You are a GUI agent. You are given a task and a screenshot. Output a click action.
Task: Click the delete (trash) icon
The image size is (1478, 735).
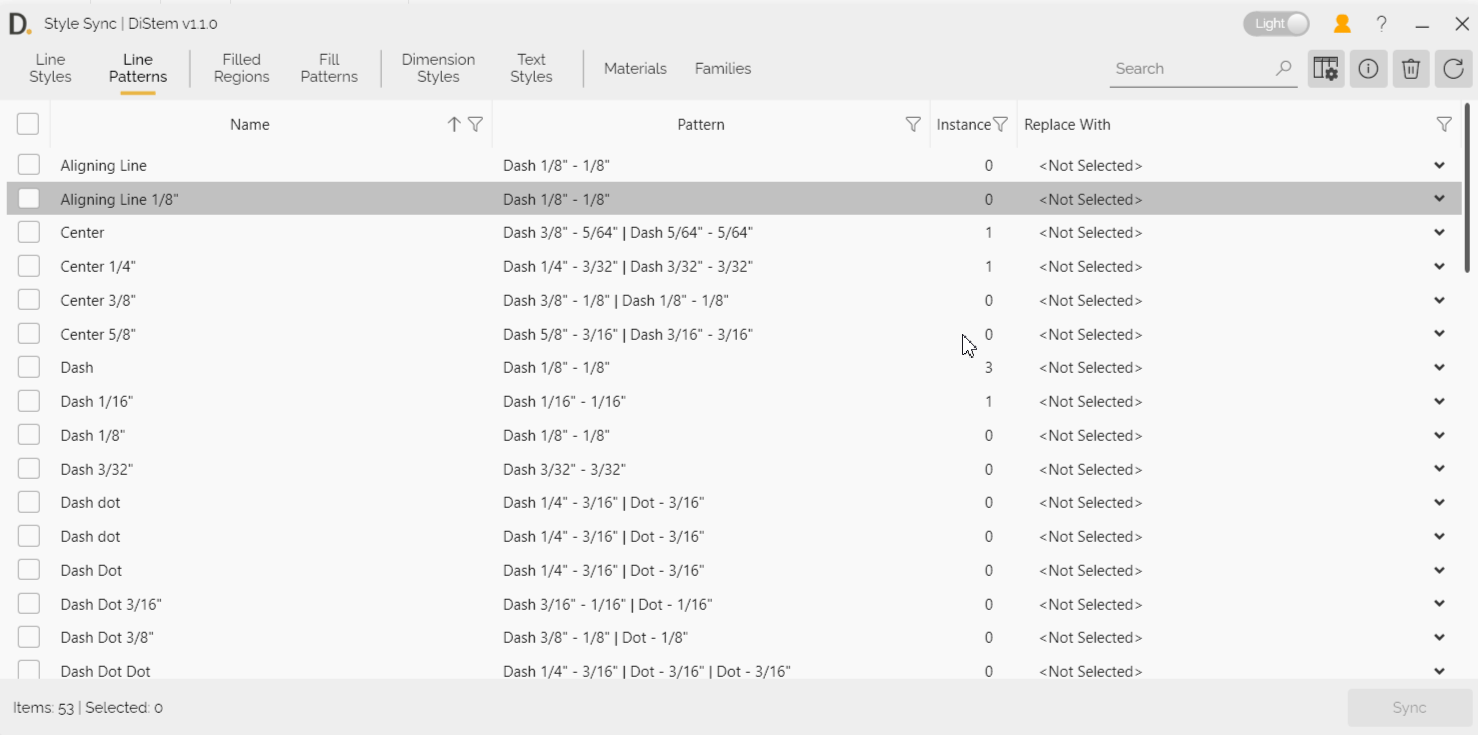(x=1410, y=68)
